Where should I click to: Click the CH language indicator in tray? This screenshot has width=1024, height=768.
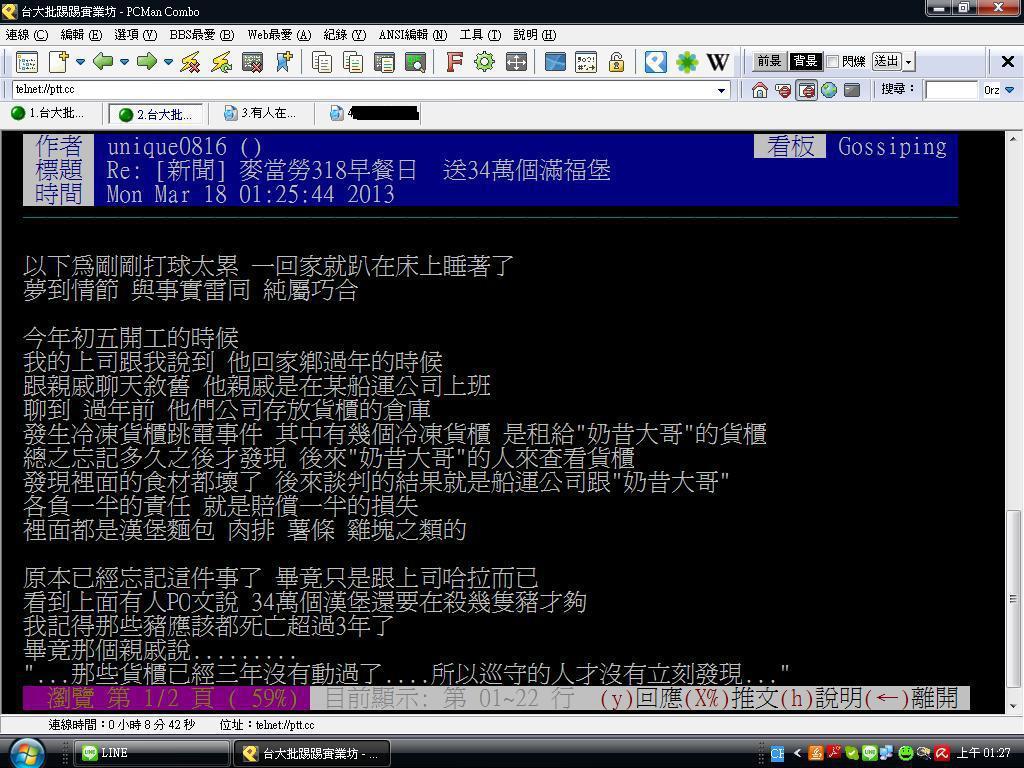pos(776,754)
